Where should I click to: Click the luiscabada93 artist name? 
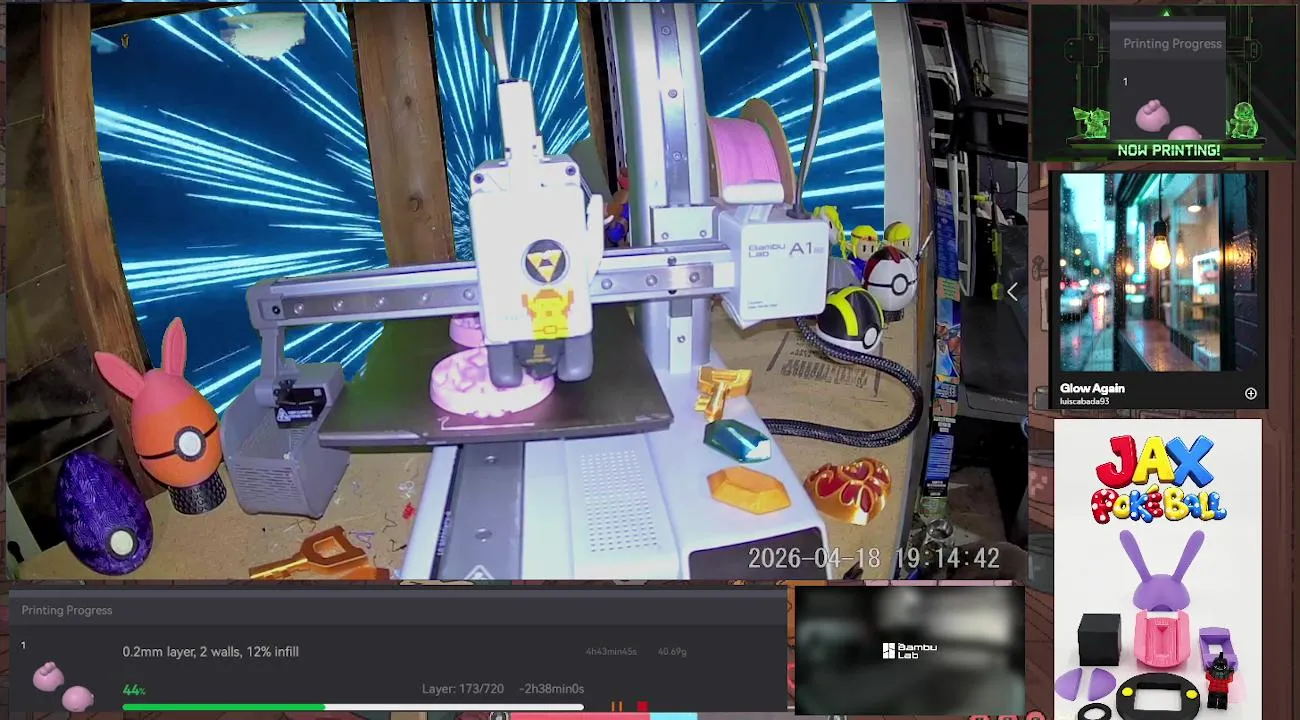click(1084, 402)
